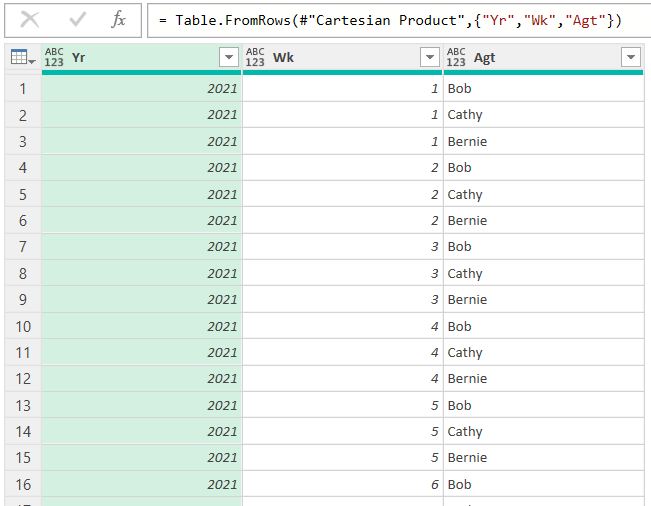
Task: Click Bob cell in row 1
Action: click(543, 88)
